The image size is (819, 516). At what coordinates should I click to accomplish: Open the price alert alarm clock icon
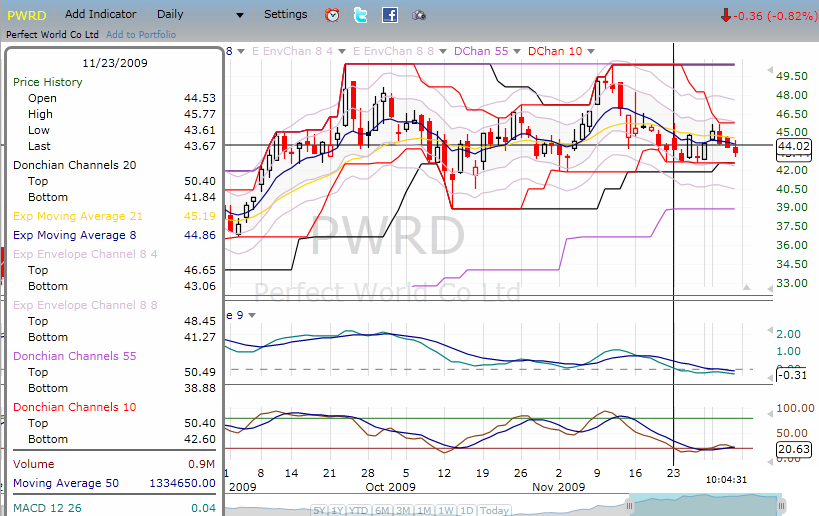point(332,15)
